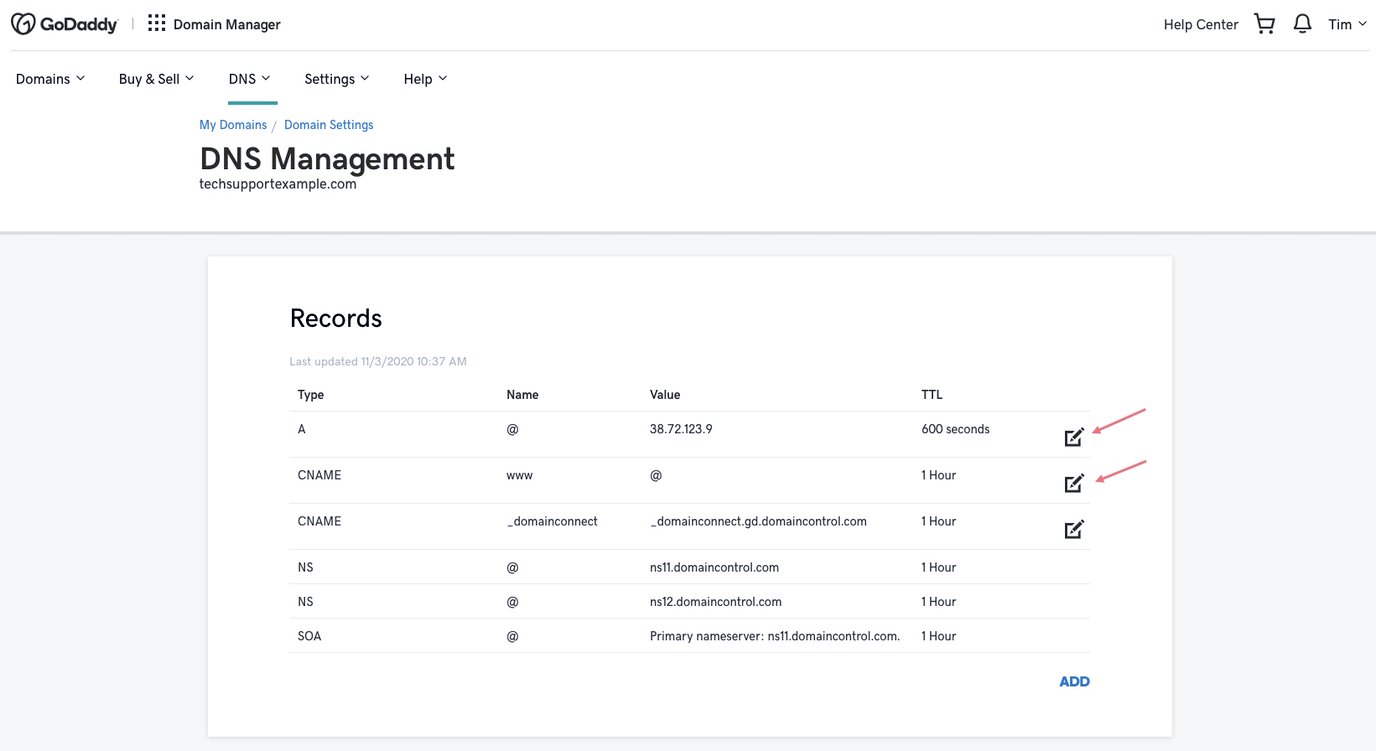
Task: Click the My Domains breadcrumb link
Action: [x=233, y=125]
